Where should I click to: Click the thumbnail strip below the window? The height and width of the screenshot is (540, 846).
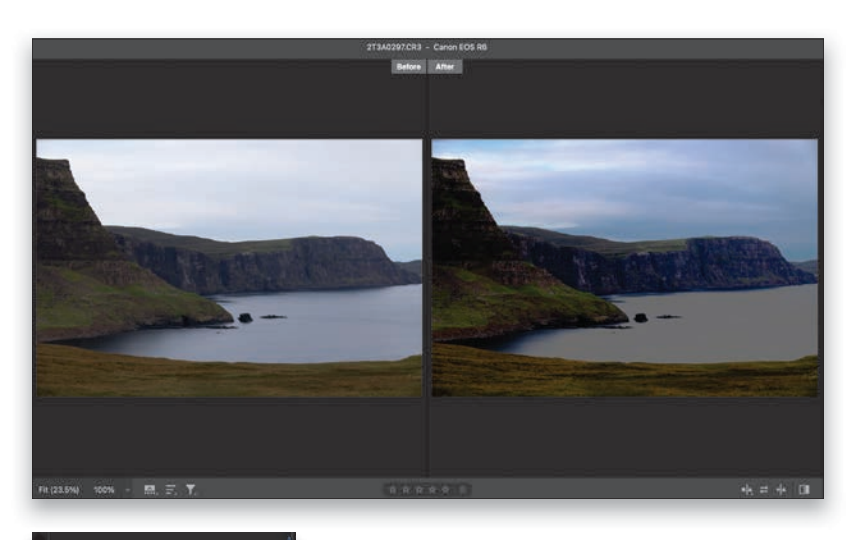[164, 536]
